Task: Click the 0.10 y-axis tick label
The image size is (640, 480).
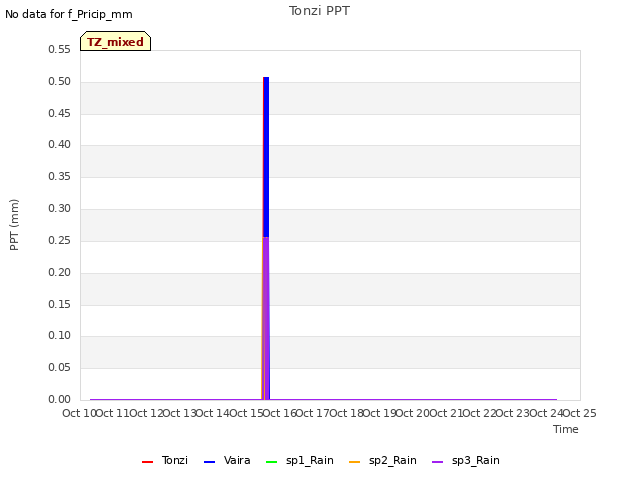Action: tap(60, 336)
